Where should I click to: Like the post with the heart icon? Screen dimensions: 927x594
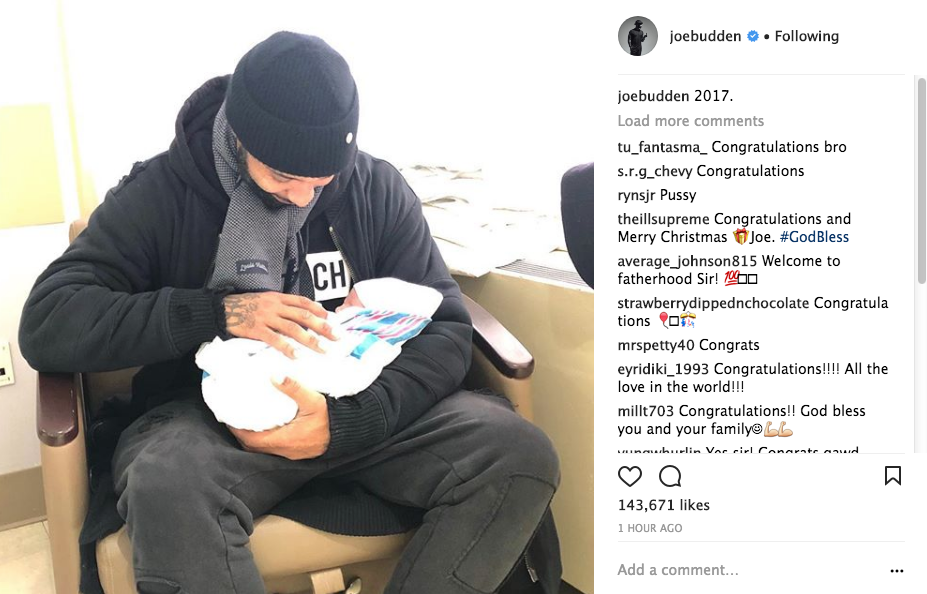[630, 476]
